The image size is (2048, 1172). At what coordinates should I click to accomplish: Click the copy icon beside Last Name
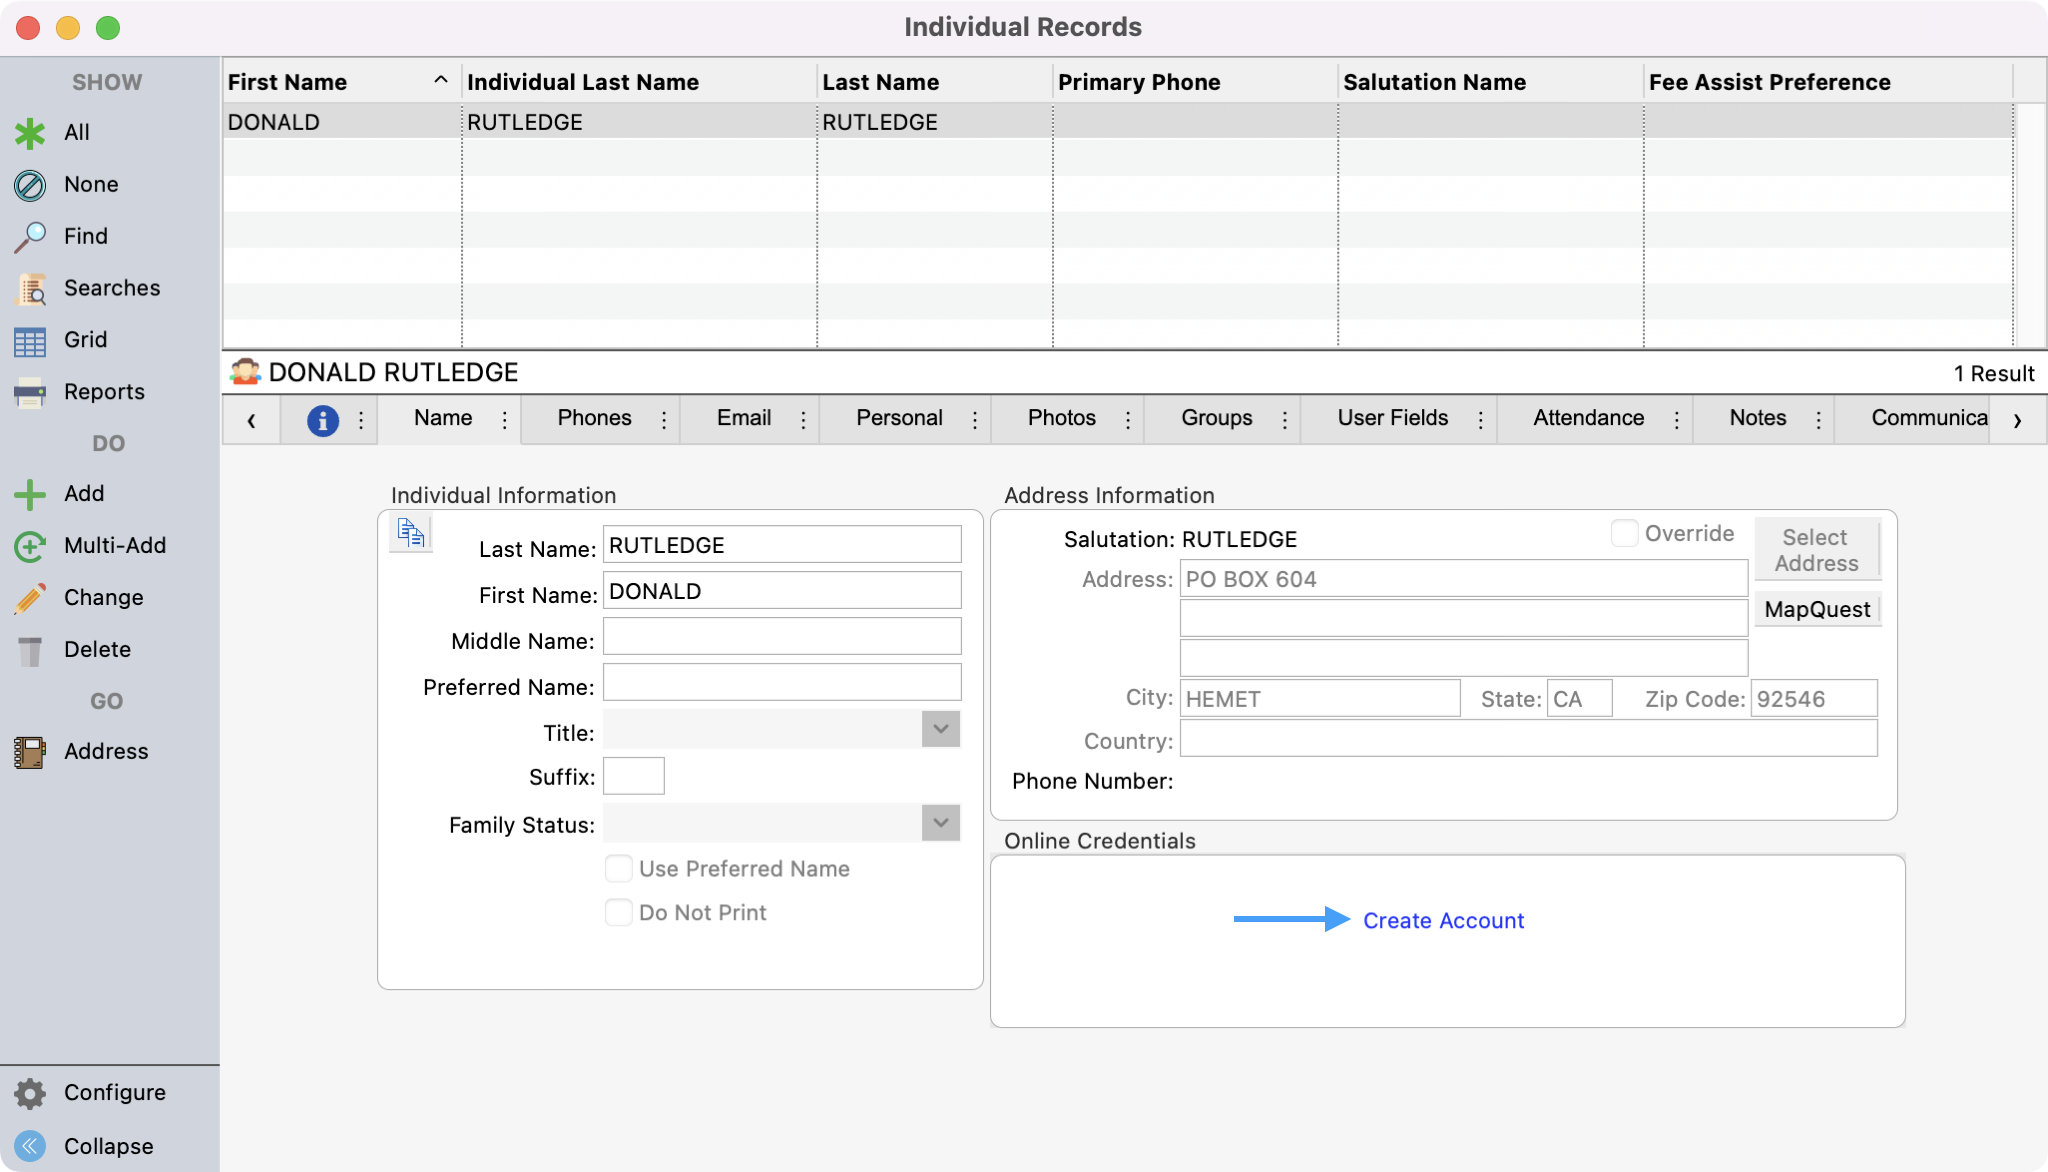coord(411,533)
